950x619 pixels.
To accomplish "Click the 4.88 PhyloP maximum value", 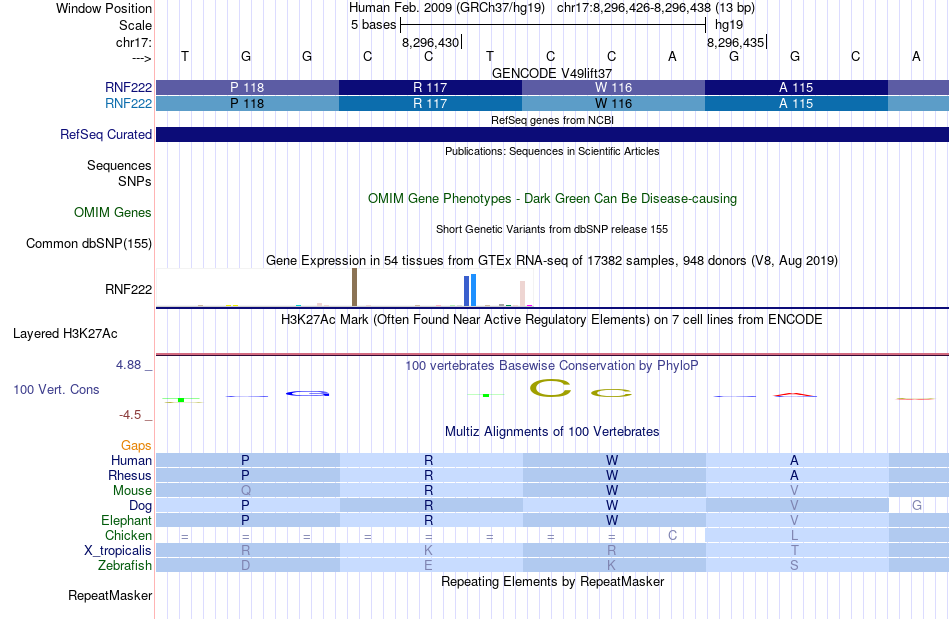I will (128, 365).
